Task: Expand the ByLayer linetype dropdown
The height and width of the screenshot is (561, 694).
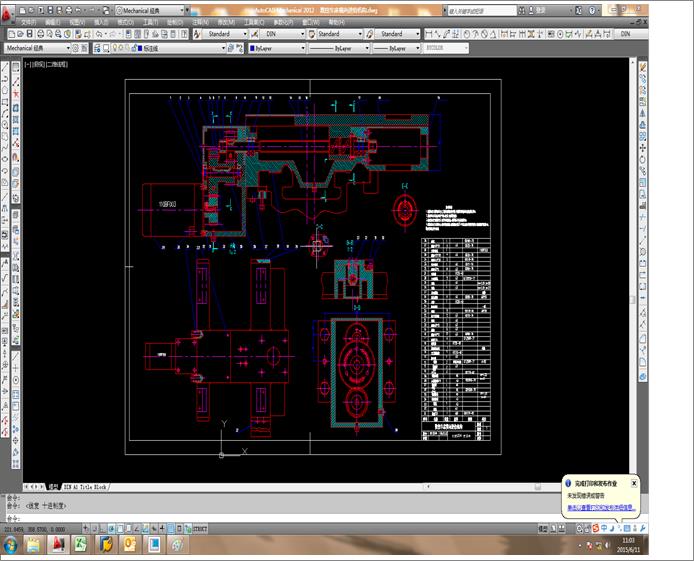Action: click(339, 48)
